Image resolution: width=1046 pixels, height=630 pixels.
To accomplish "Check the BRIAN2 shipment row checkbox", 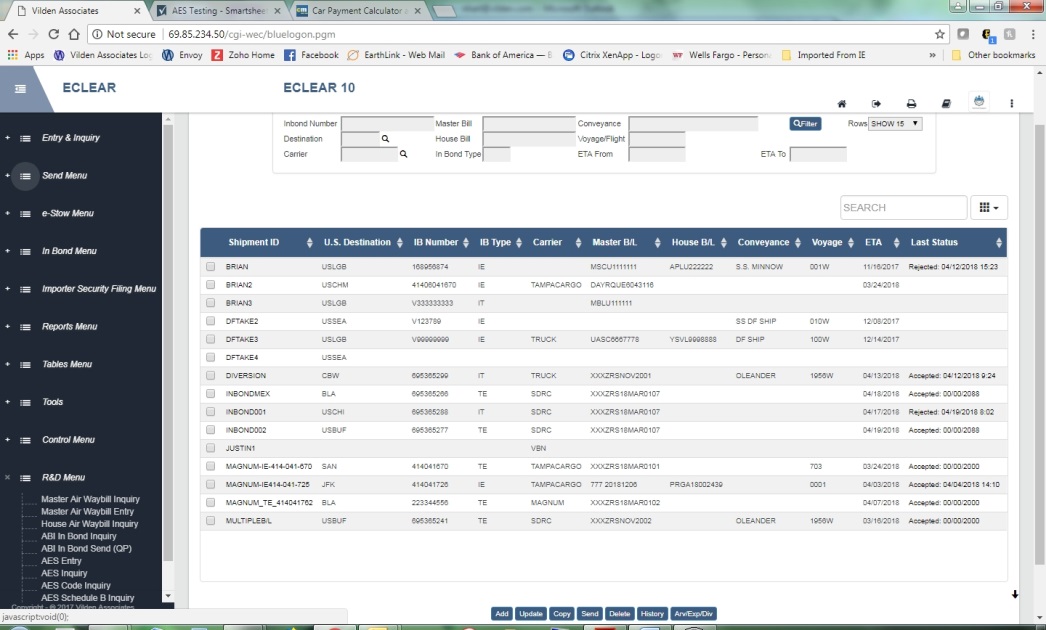I will click(x=211, y=284).
